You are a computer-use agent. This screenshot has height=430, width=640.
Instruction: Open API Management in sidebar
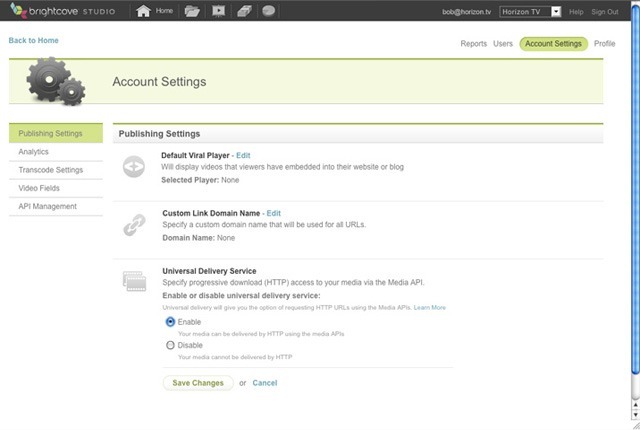(56, 206)
